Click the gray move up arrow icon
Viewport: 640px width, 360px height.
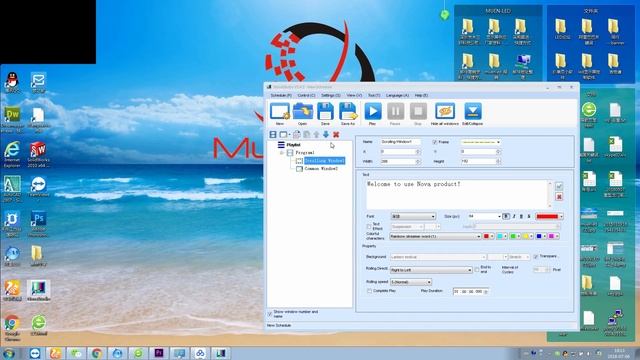tap(316, 134)
